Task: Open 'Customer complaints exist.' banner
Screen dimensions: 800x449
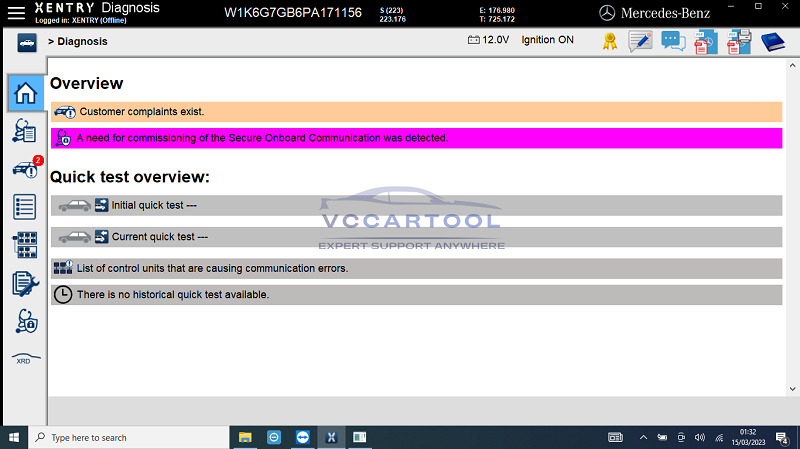Action: (x=416, y=112)
